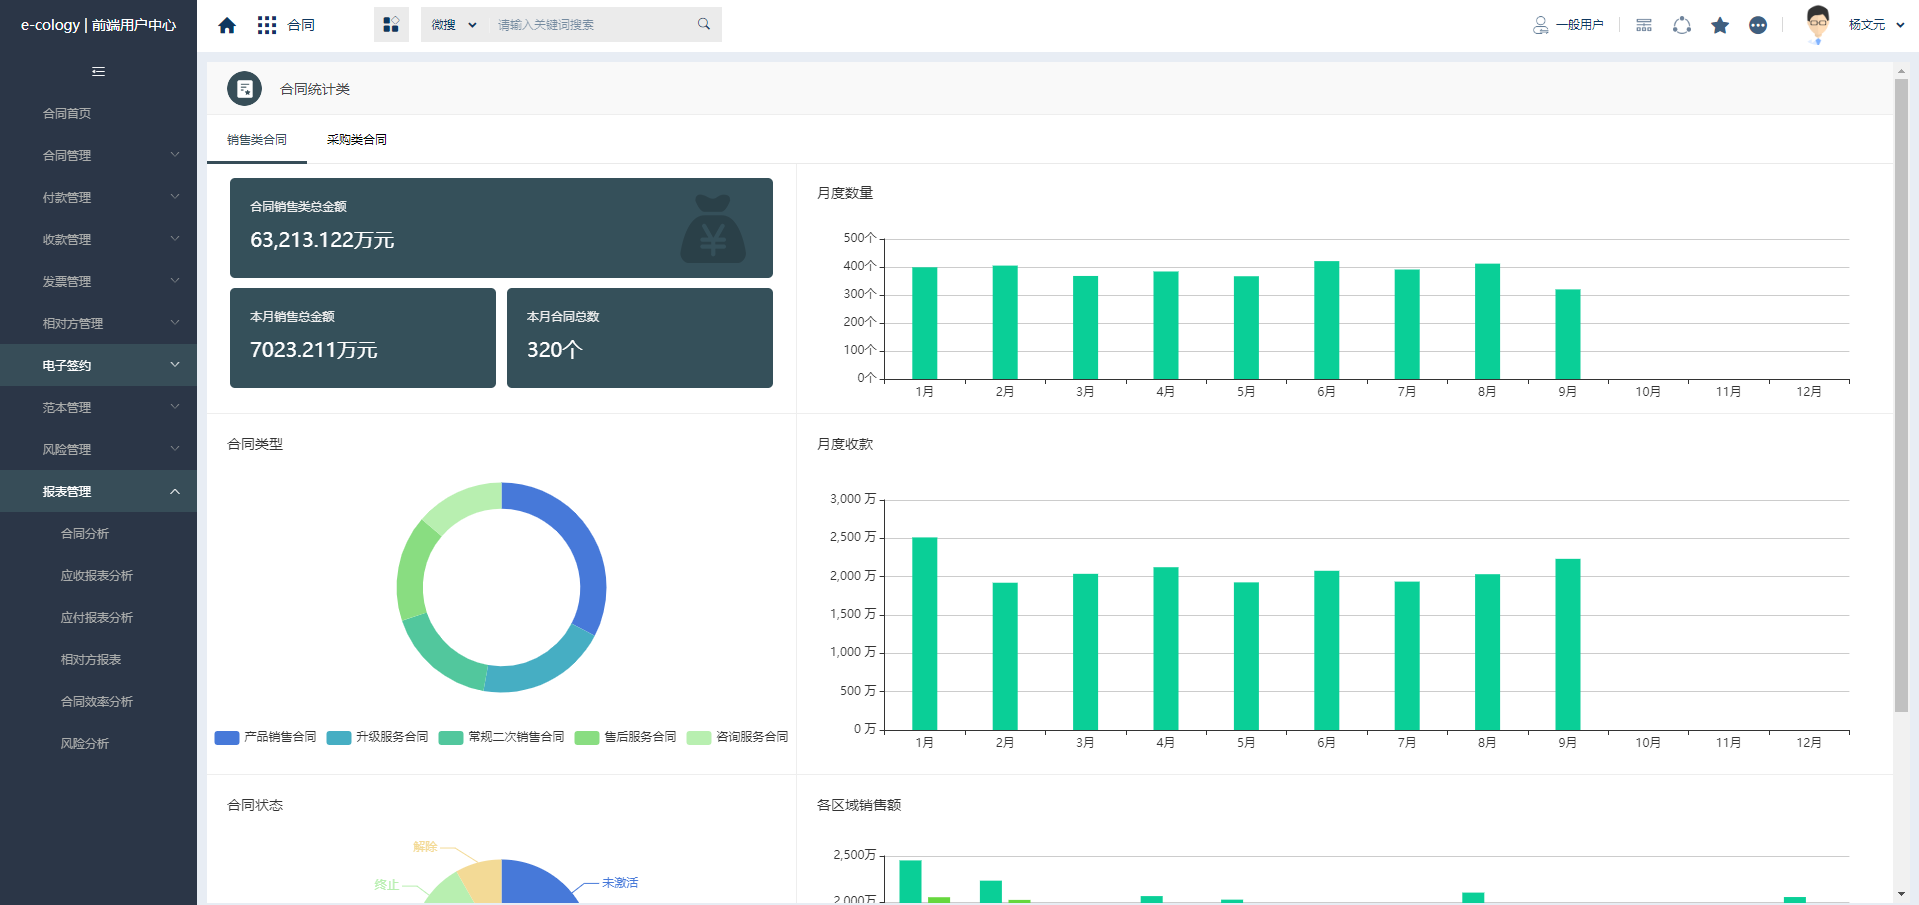Click the 9月 bar in 月度收款 chart

coord(1568,644)
